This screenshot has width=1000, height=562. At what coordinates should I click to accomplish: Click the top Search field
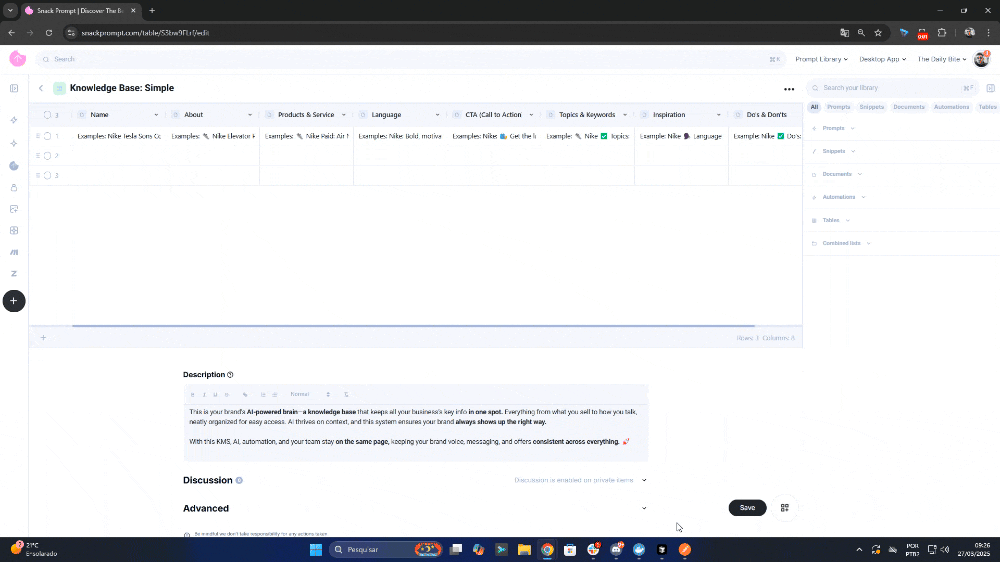click(409, 59)
